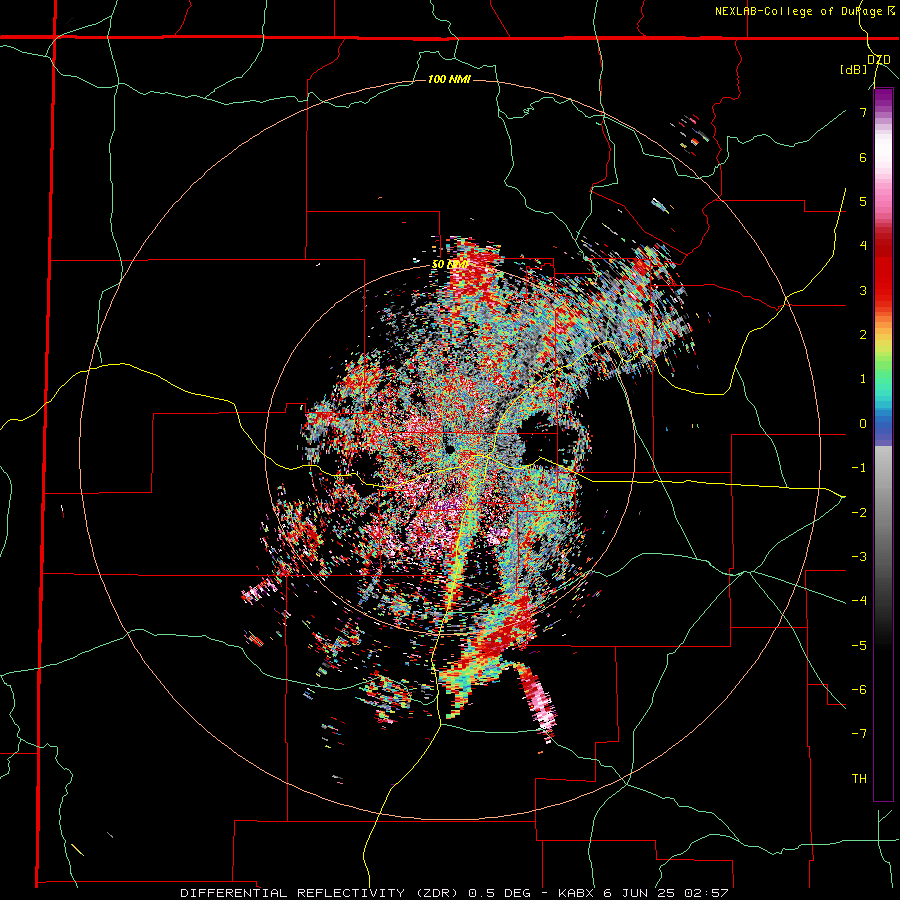Click the DZD label above color scale
Screen dimensions: 900x900
(x=879, y=60)
